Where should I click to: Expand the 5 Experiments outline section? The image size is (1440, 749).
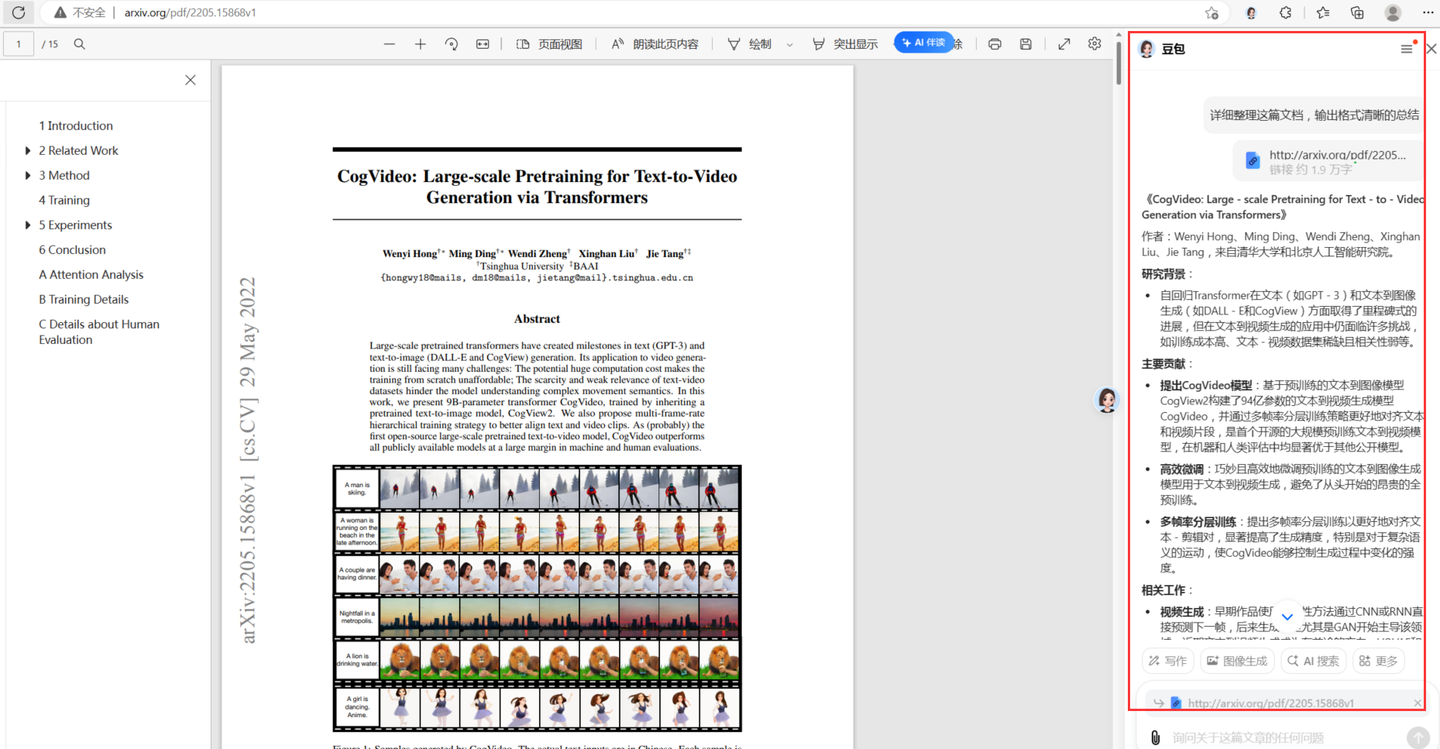coord(28,225)
